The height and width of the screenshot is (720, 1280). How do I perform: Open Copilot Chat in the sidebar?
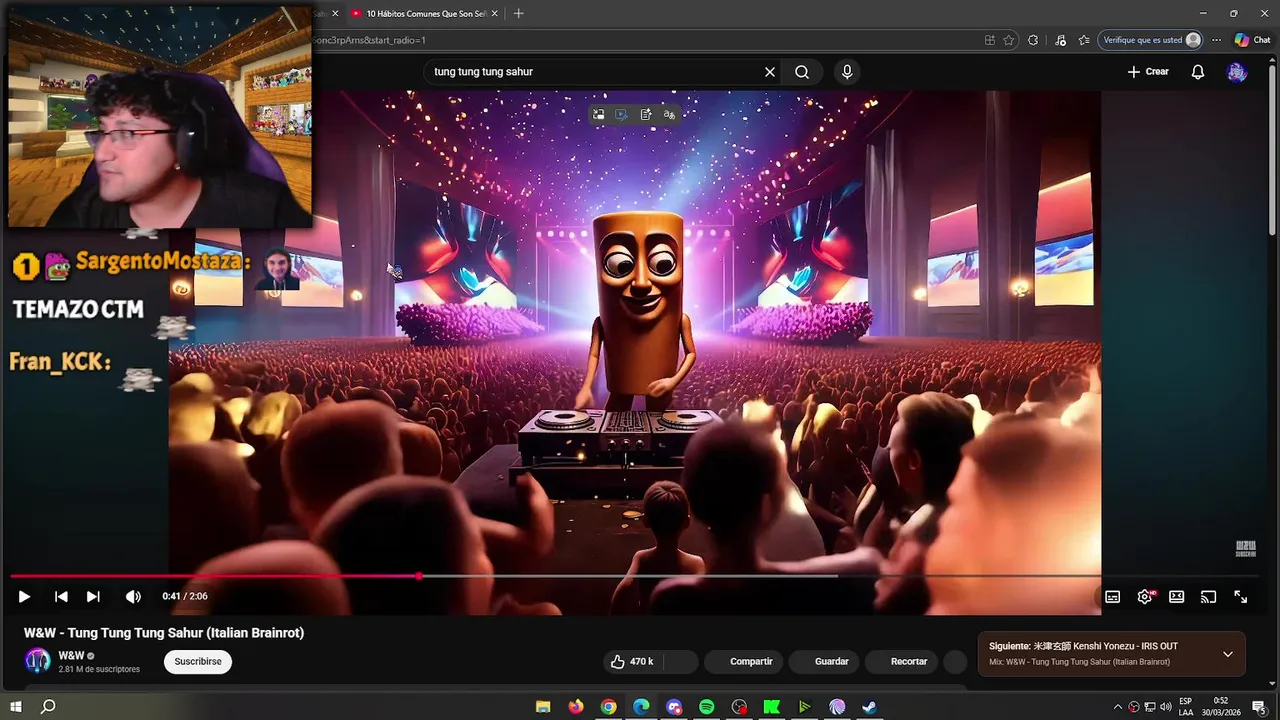1252,40
